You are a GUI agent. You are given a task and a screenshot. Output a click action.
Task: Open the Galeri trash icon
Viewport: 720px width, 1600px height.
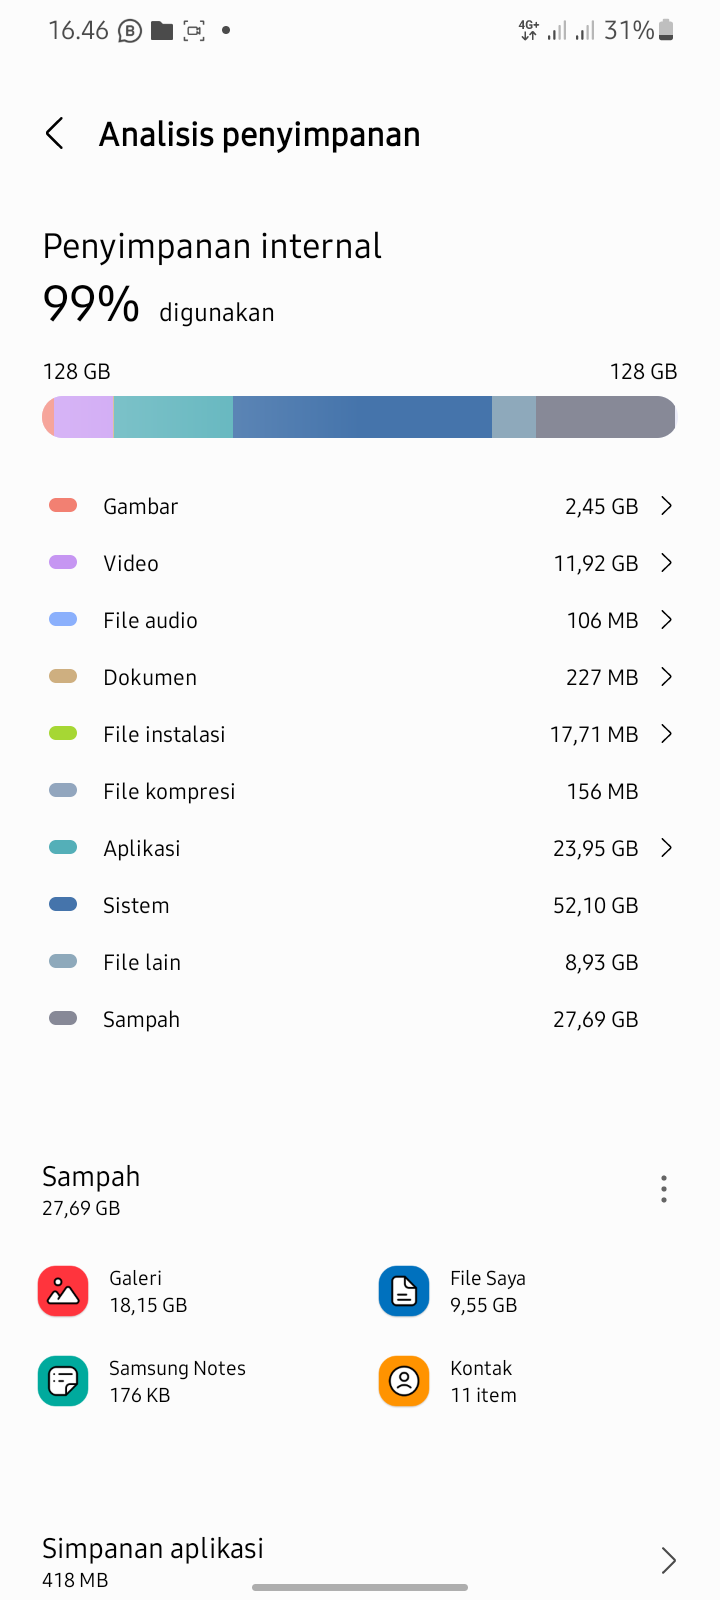pyautogui.click(x=63, y=1291)
